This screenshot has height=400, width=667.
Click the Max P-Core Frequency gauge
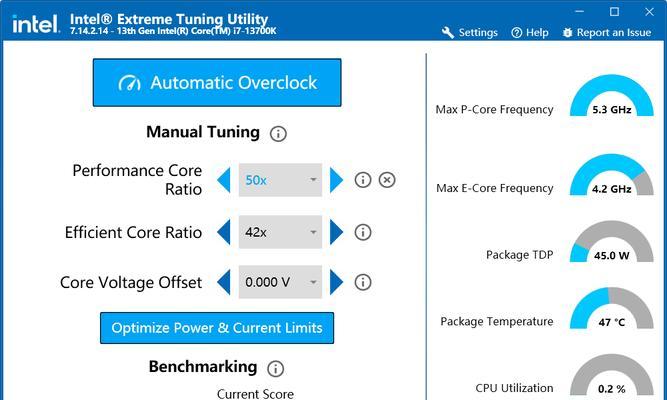tap(612, 95)
